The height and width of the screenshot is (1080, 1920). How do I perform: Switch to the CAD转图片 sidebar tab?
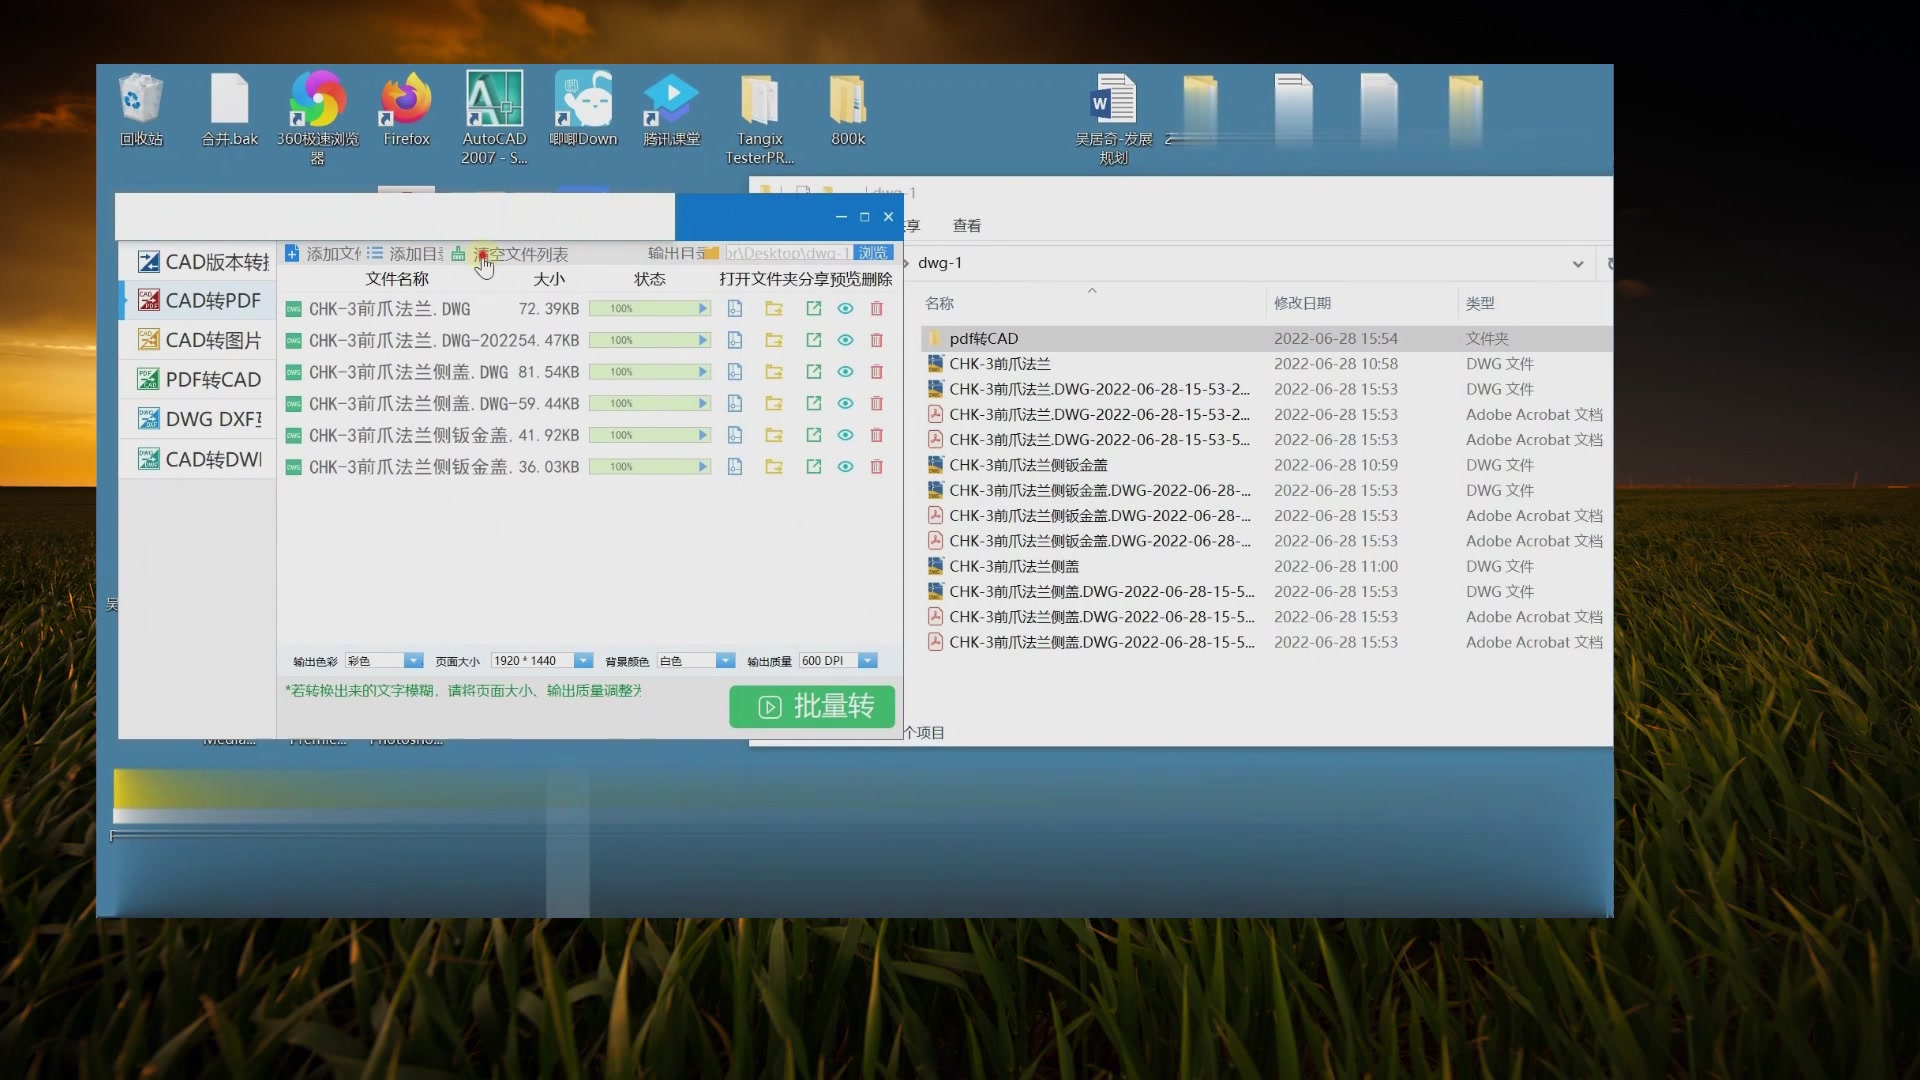[x=199, y=341]
